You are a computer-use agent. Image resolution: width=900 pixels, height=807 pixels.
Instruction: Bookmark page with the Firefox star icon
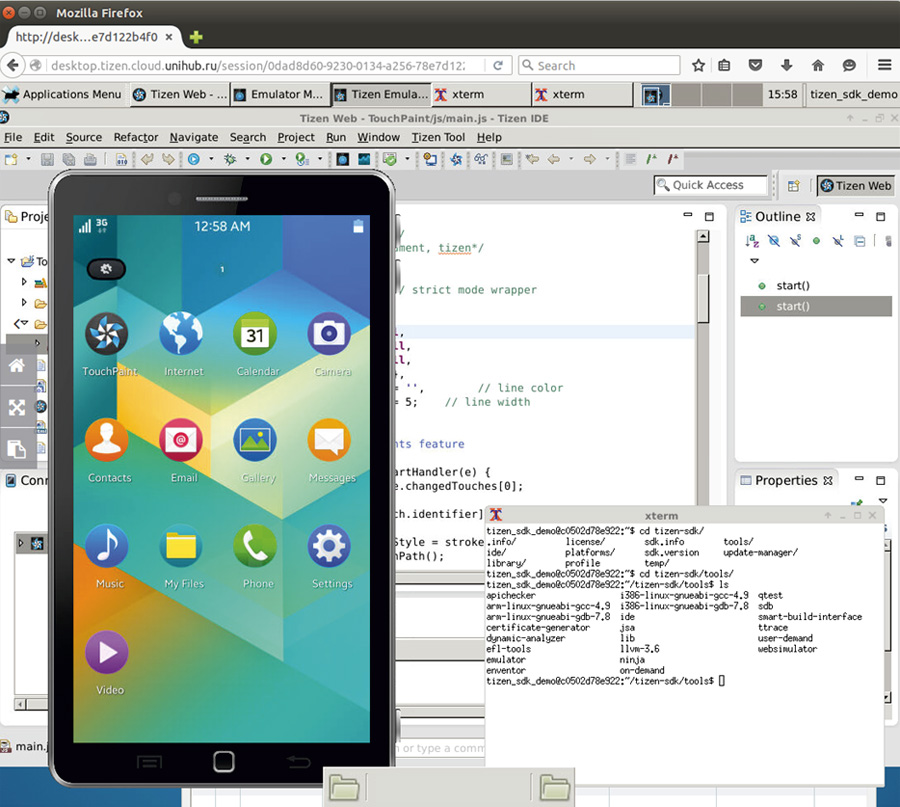point(698,65)
